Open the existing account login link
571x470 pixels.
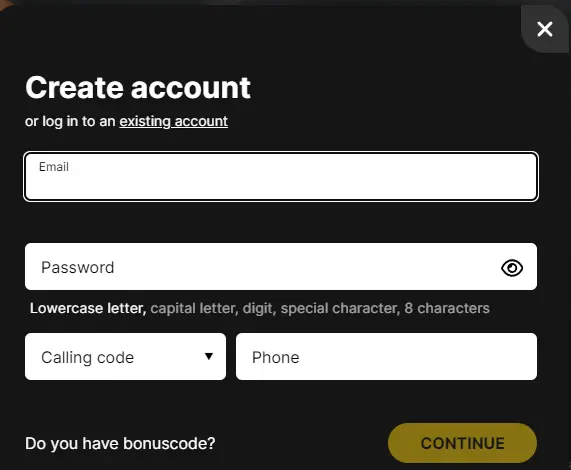pyautogui.click(x=174, y=121)
